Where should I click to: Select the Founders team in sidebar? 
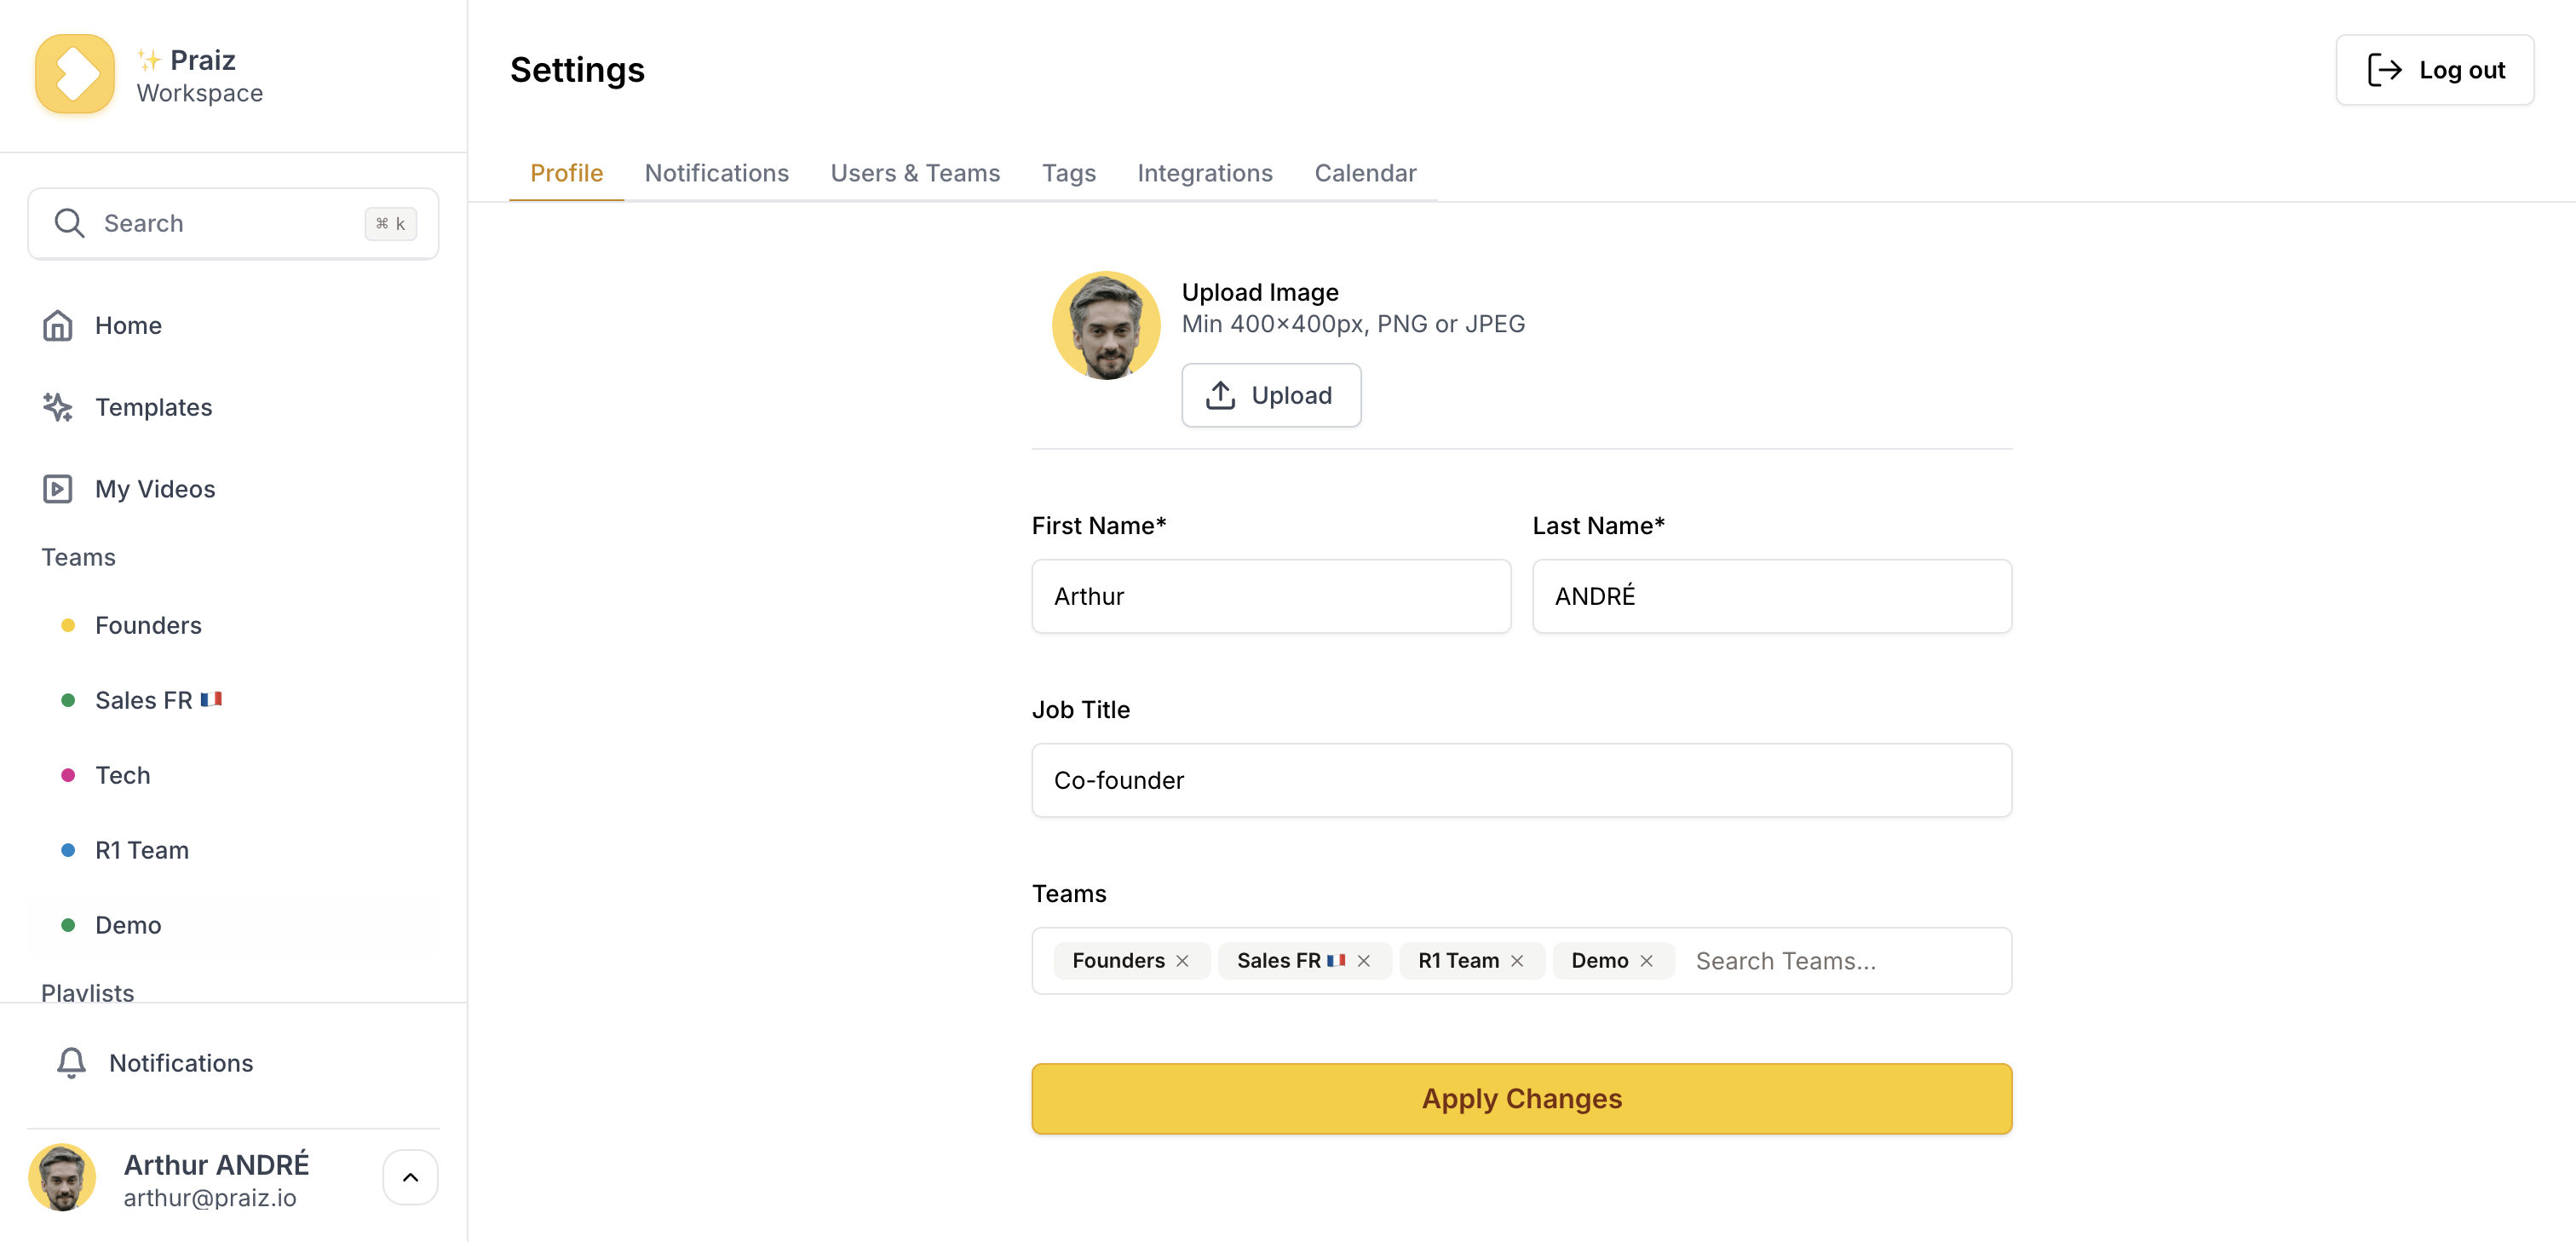click(x=233, y=625)
